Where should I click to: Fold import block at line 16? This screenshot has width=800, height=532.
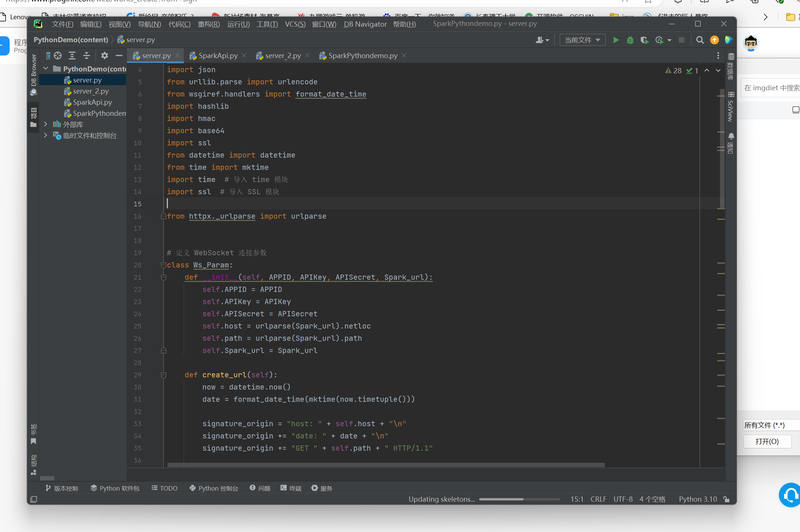pos(163,216)
